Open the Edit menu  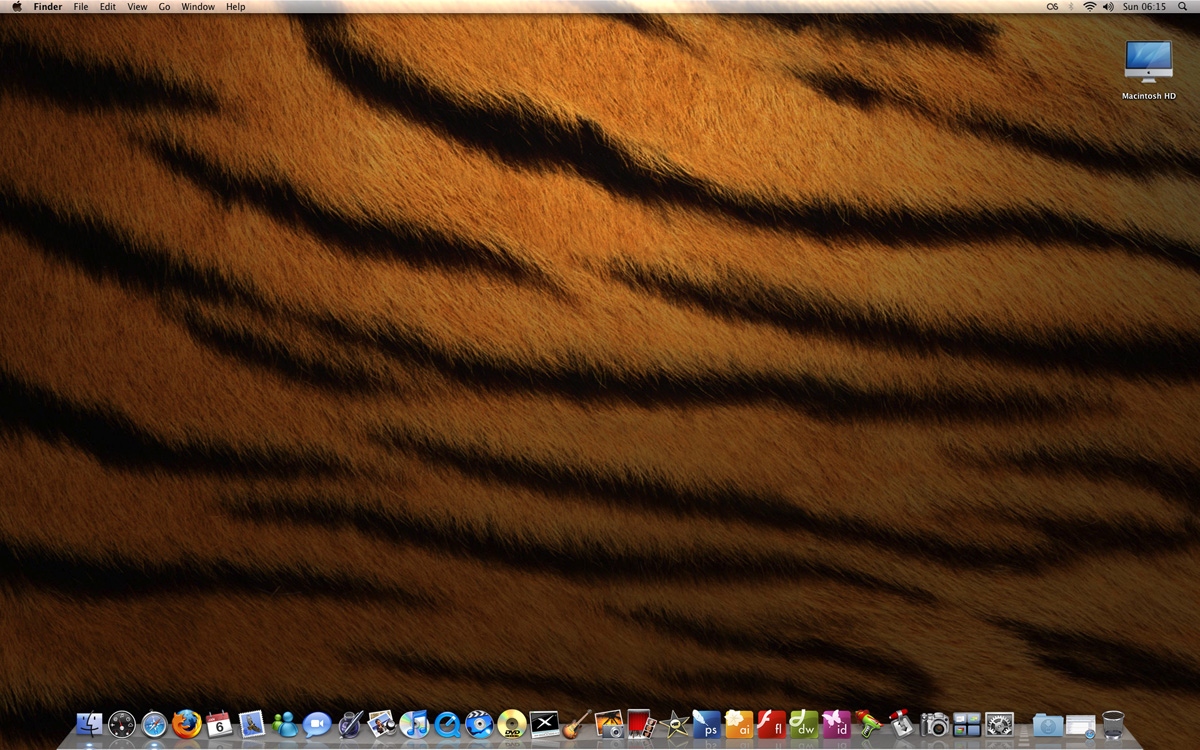(108, 7)
